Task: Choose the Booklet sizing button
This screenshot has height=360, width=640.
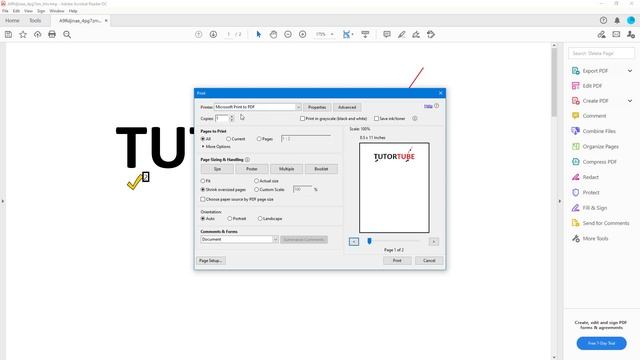Action: click(321, 169)
